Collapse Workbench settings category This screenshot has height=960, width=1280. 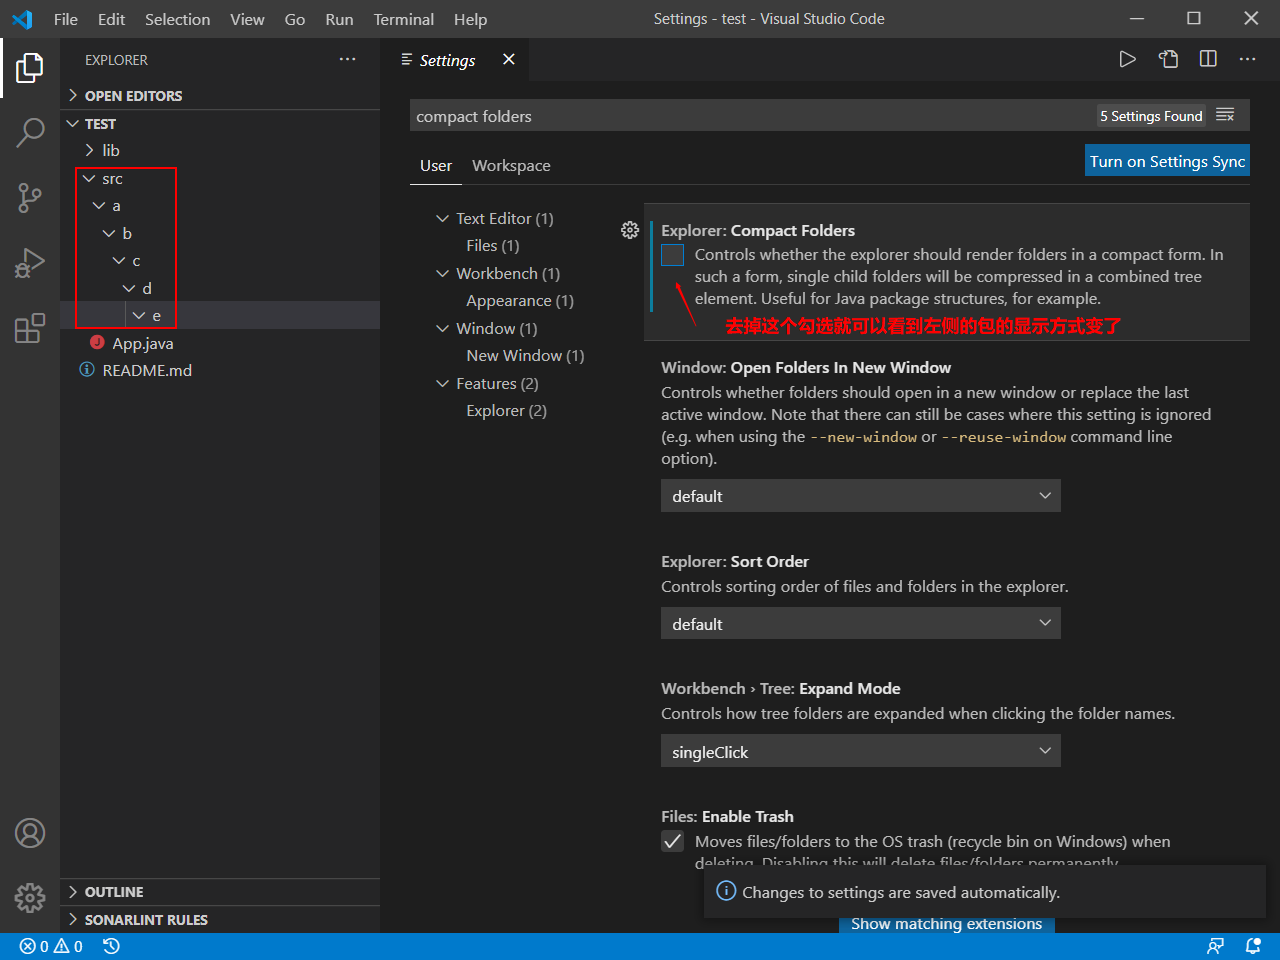pos(442,273)
